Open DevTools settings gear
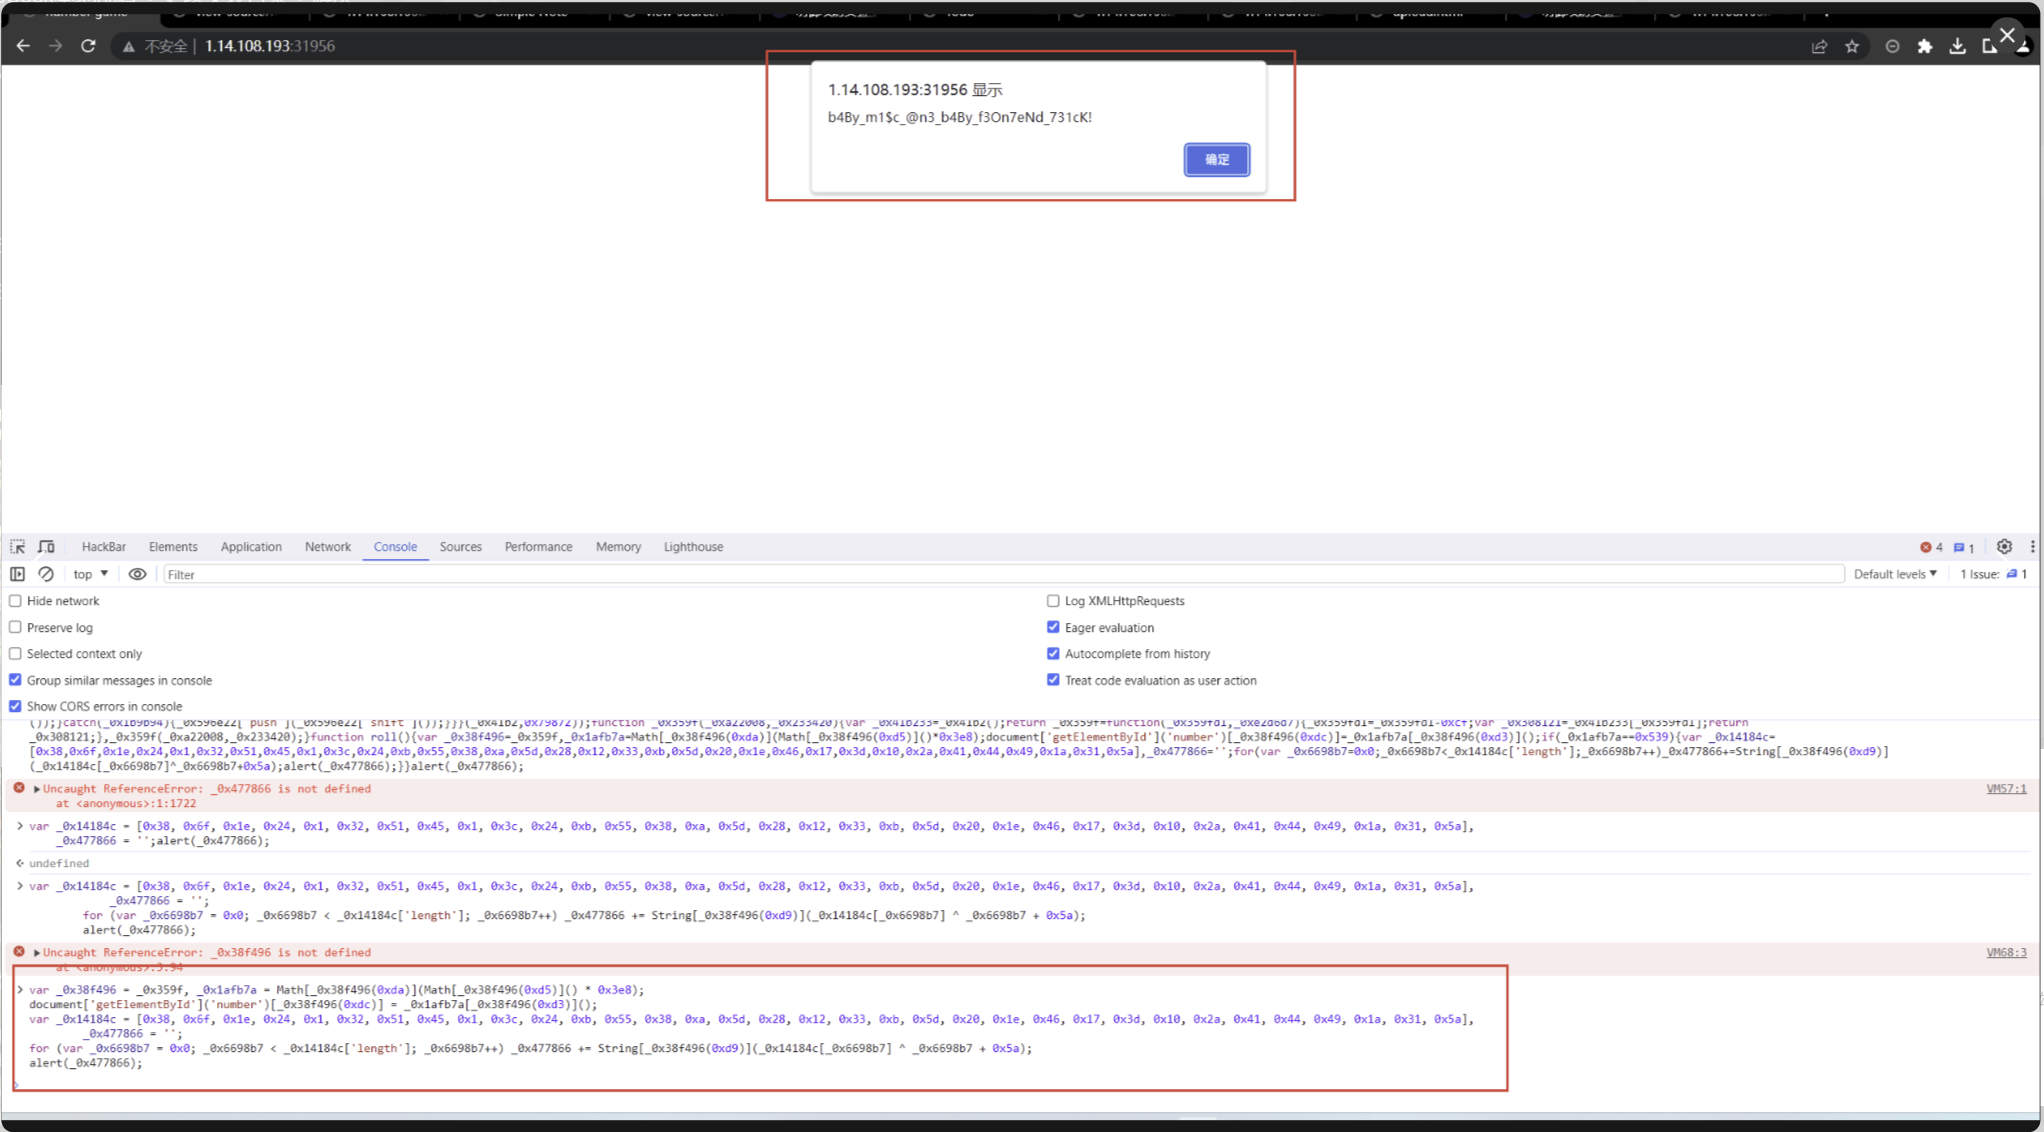The image size is (2044, 1132). tap(2003, 547)
